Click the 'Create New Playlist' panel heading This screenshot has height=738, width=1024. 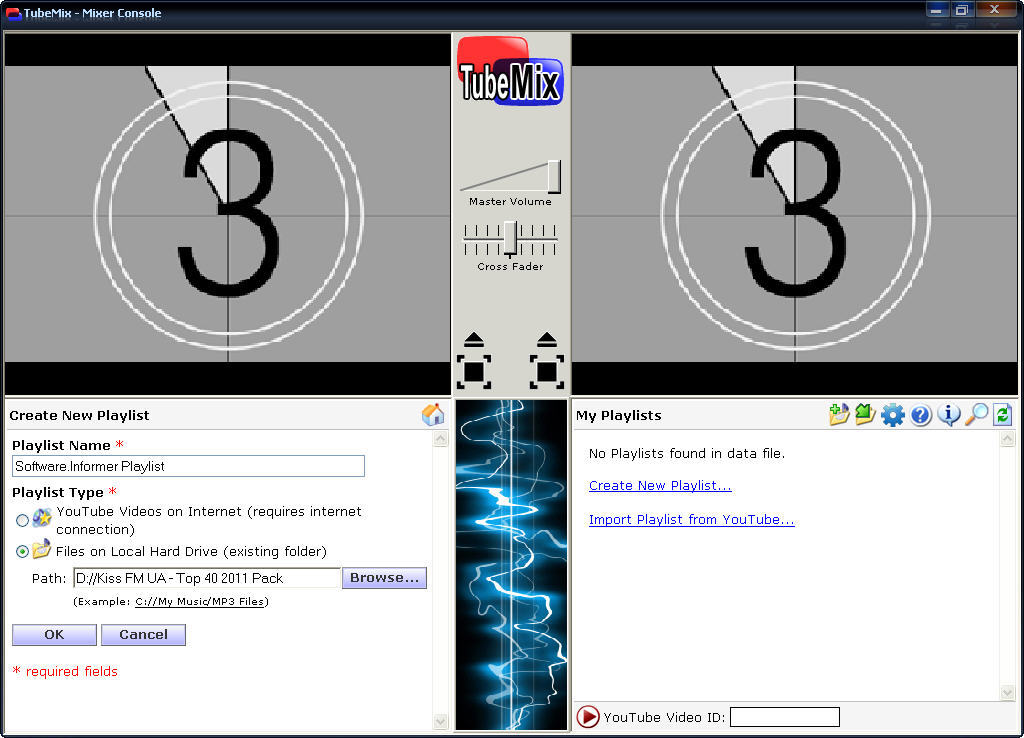[79, 415]
